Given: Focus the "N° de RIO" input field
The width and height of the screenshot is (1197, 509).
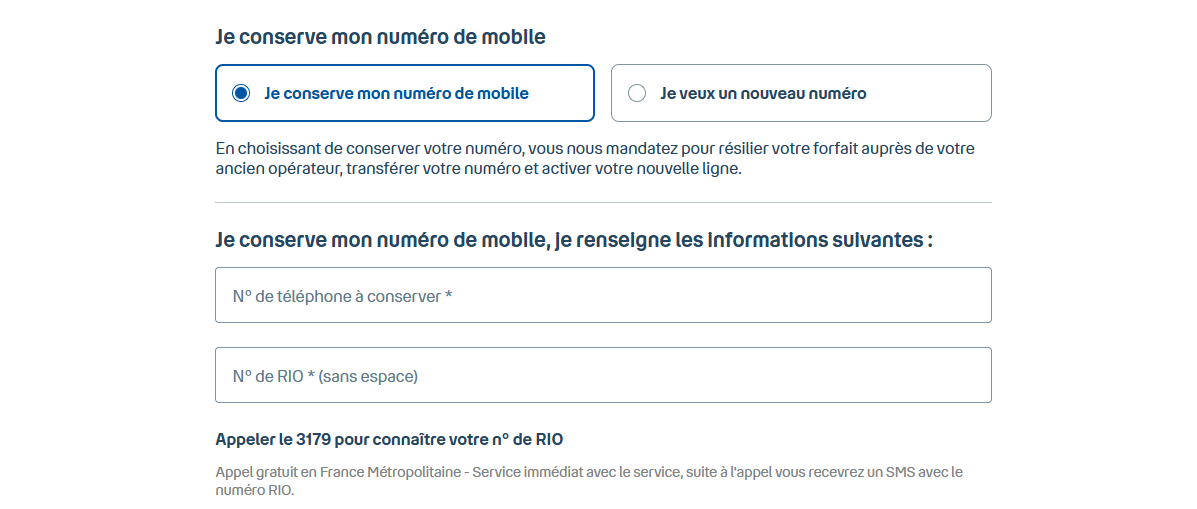Looking at the screenshot, I should (x=603, y=375).
